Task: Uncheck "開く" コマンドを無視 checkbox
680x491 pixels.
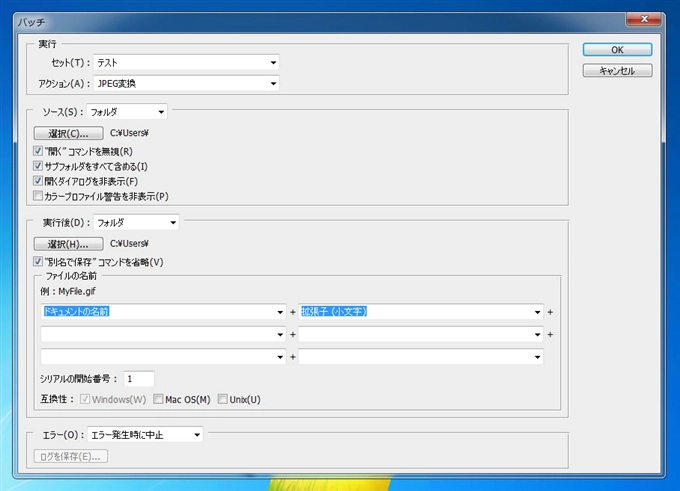Action: (x=38, y=151)
